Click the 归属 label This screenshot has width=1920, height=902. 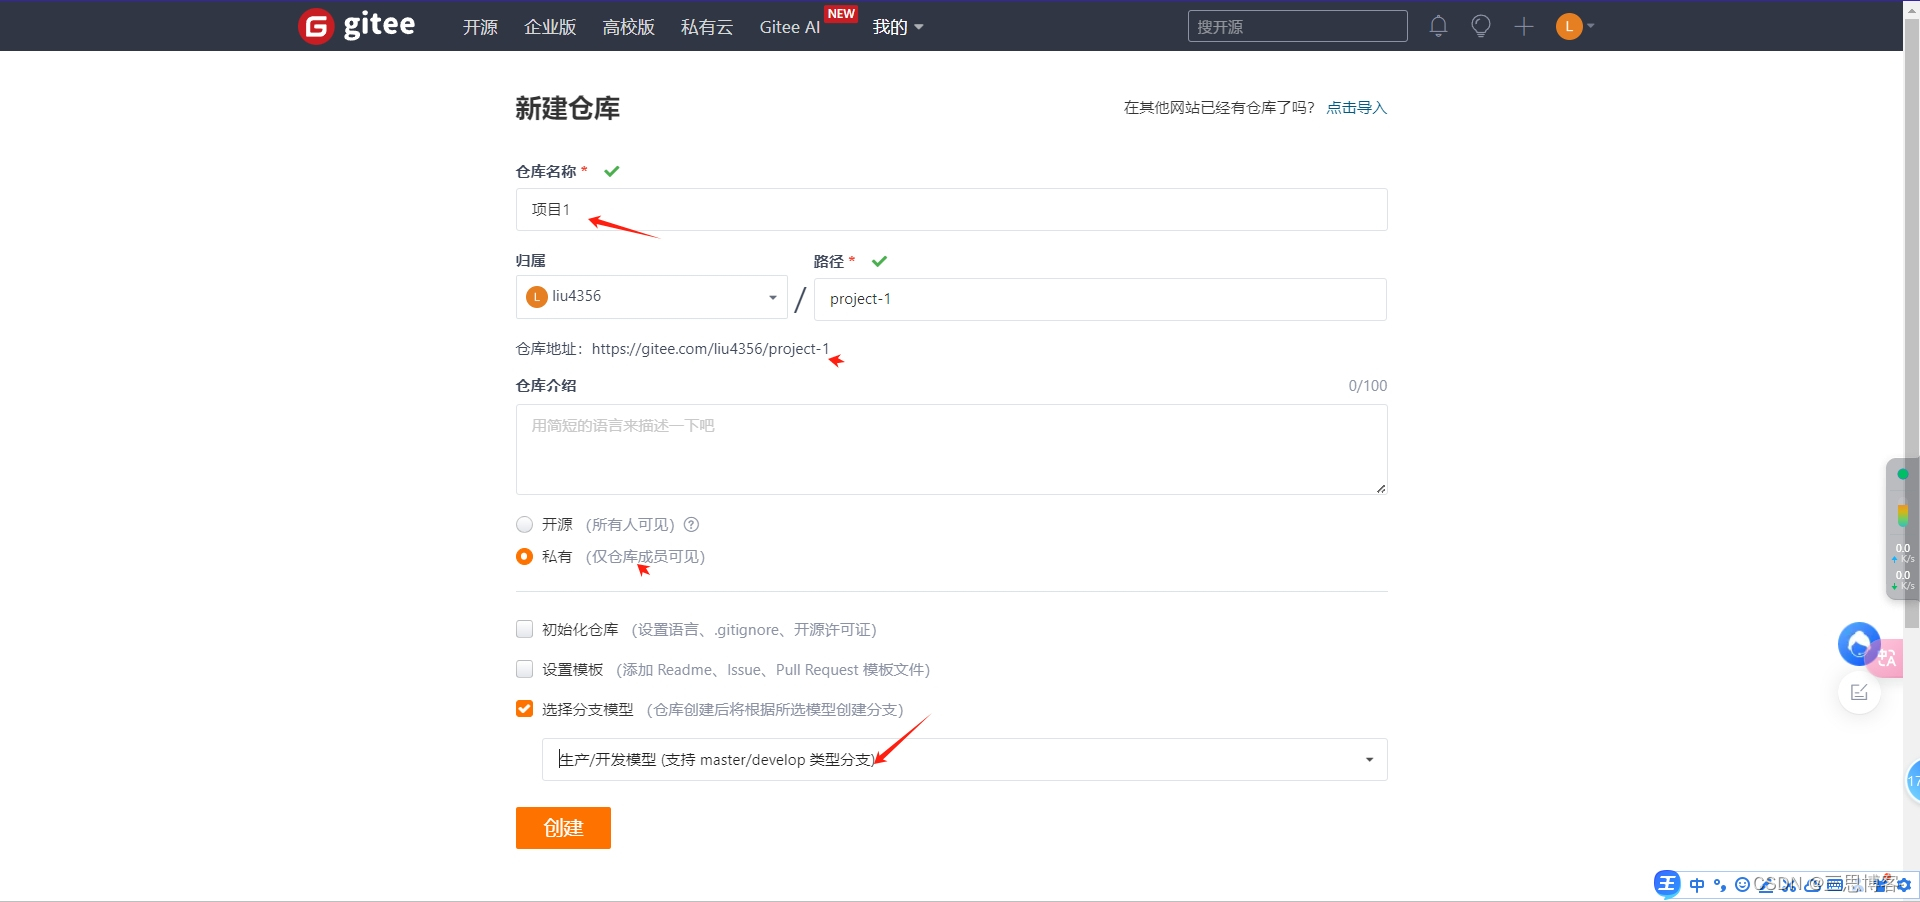[531, 260]
